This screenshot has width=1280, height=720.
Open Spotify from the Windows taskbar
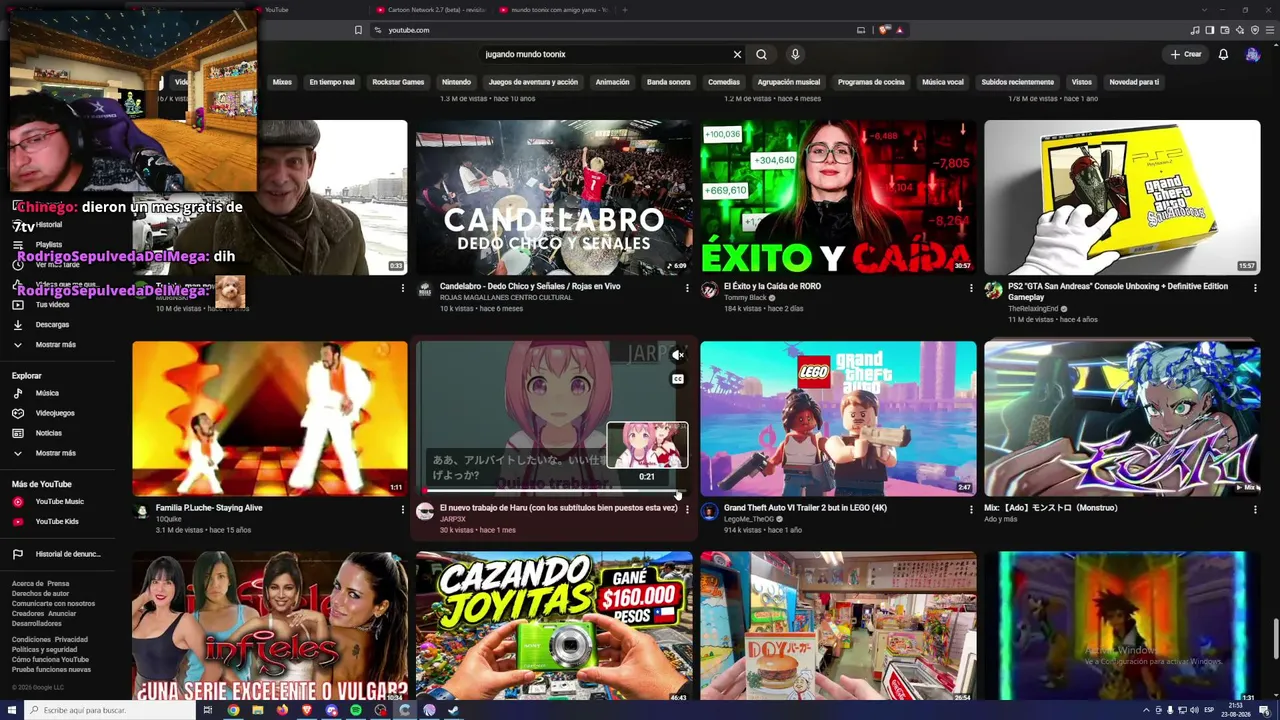[x=356, y=710]
